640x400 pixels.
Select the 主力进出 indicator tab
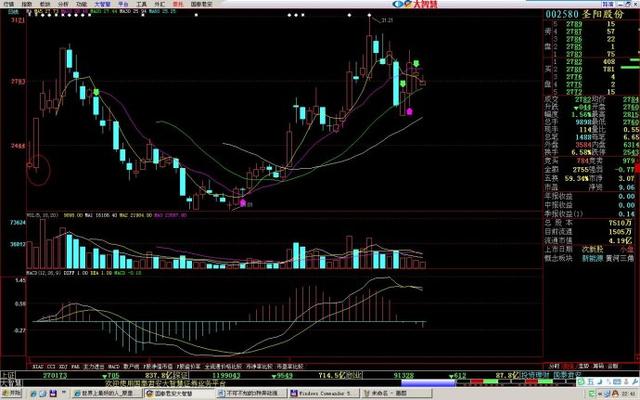(x=94, y=367)
